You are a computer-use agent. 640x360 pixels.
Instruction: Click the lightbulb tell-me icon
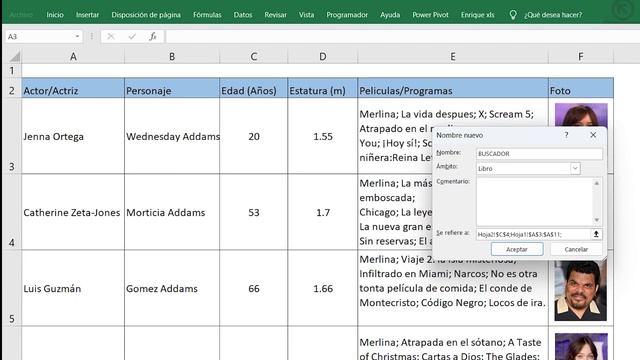513,15
